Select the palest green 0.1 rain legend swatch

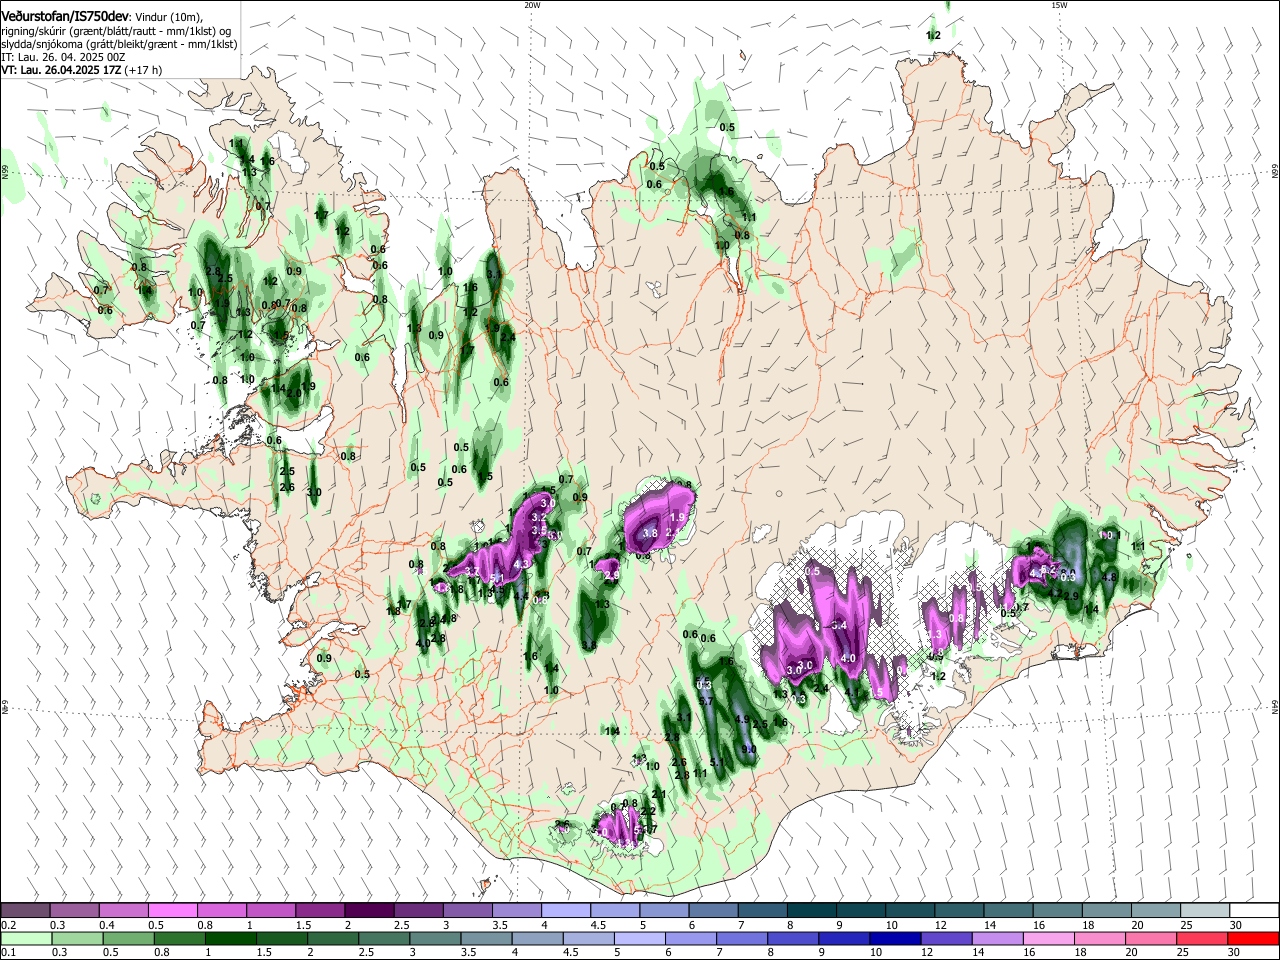(x=26, y=938)
